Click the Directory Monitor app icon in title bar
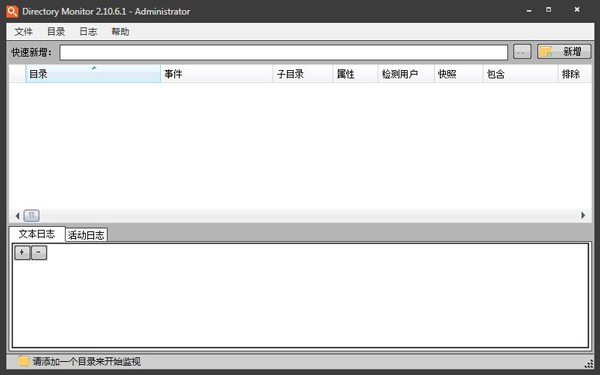Screen dimensions: 600x375 [12, 11]
